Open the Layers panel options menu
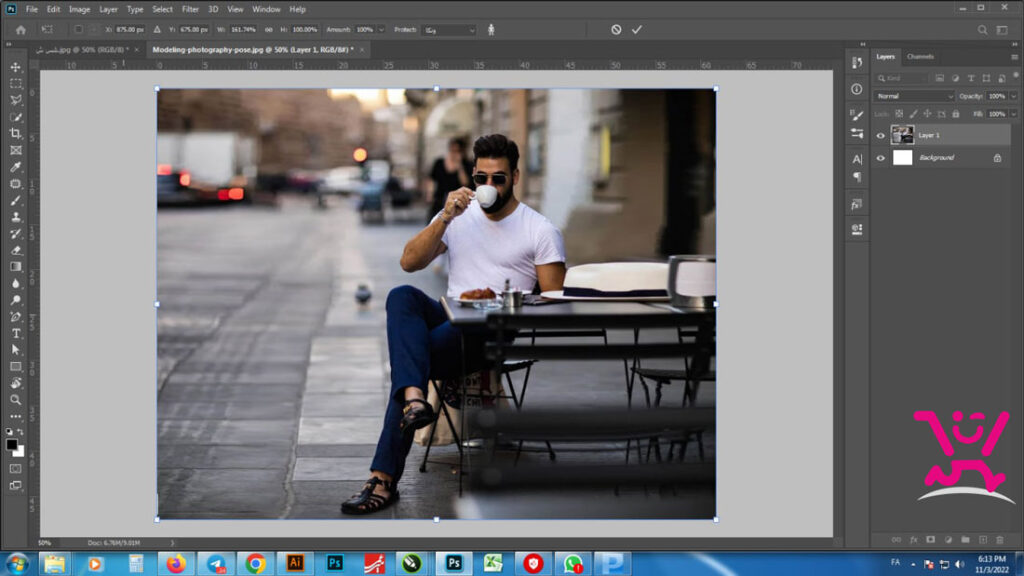This screenshot has width=1024, height=576. (x=1014, y=57)
